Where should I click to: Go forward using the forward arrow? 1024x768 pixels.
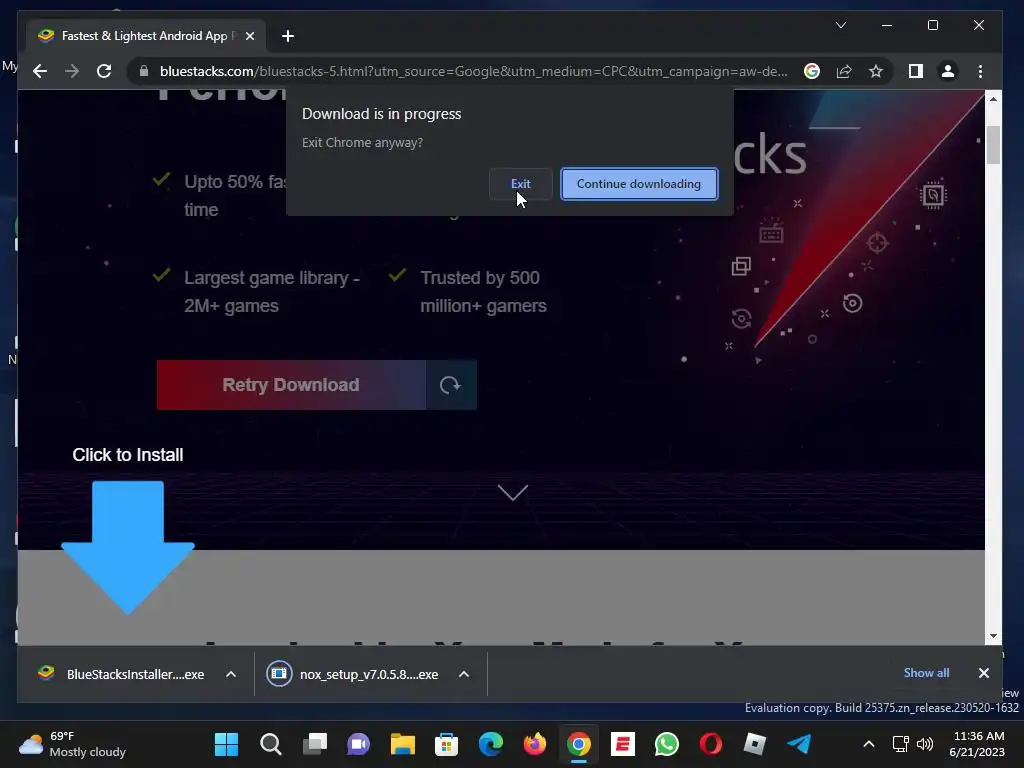coord(72,71)
